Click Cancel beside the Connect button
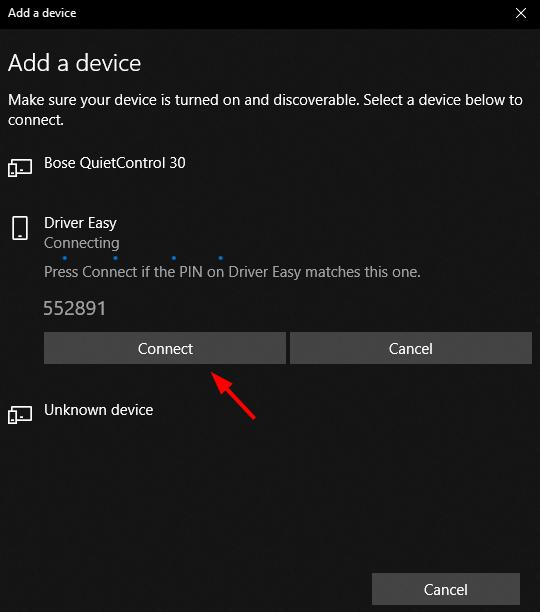This screenshot has height=612, width=540. pyautogui.click(x=411, y=348)
